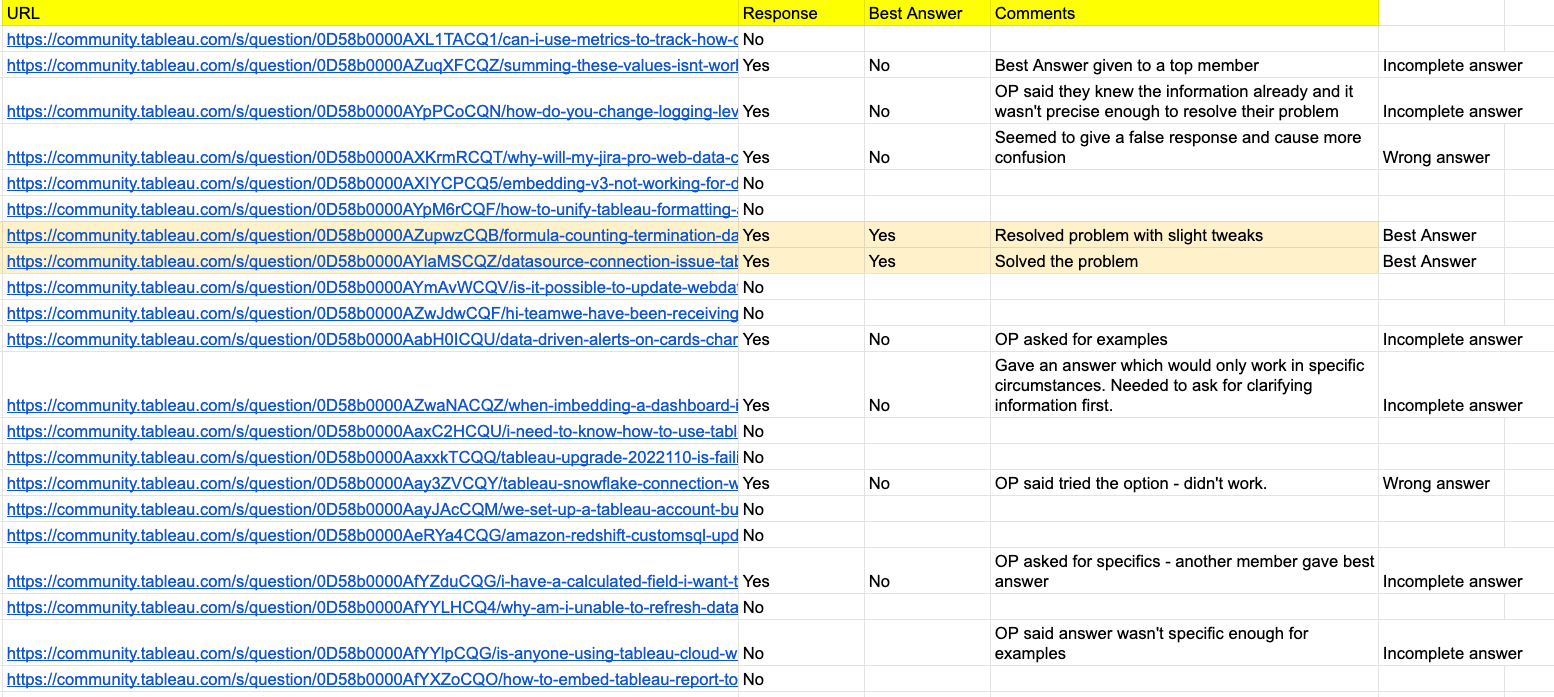Open the why-am-i-unable-to-refresh link
Viewport: 1554px width, 697px height.
[x=372, y=608]
